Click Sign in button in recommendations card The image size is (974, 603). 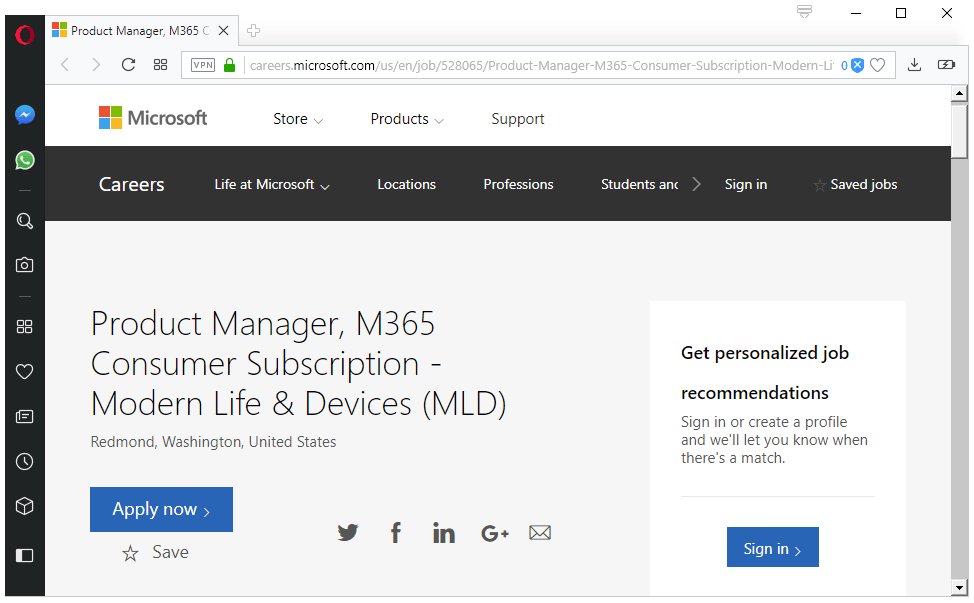(x=773, y=547)
